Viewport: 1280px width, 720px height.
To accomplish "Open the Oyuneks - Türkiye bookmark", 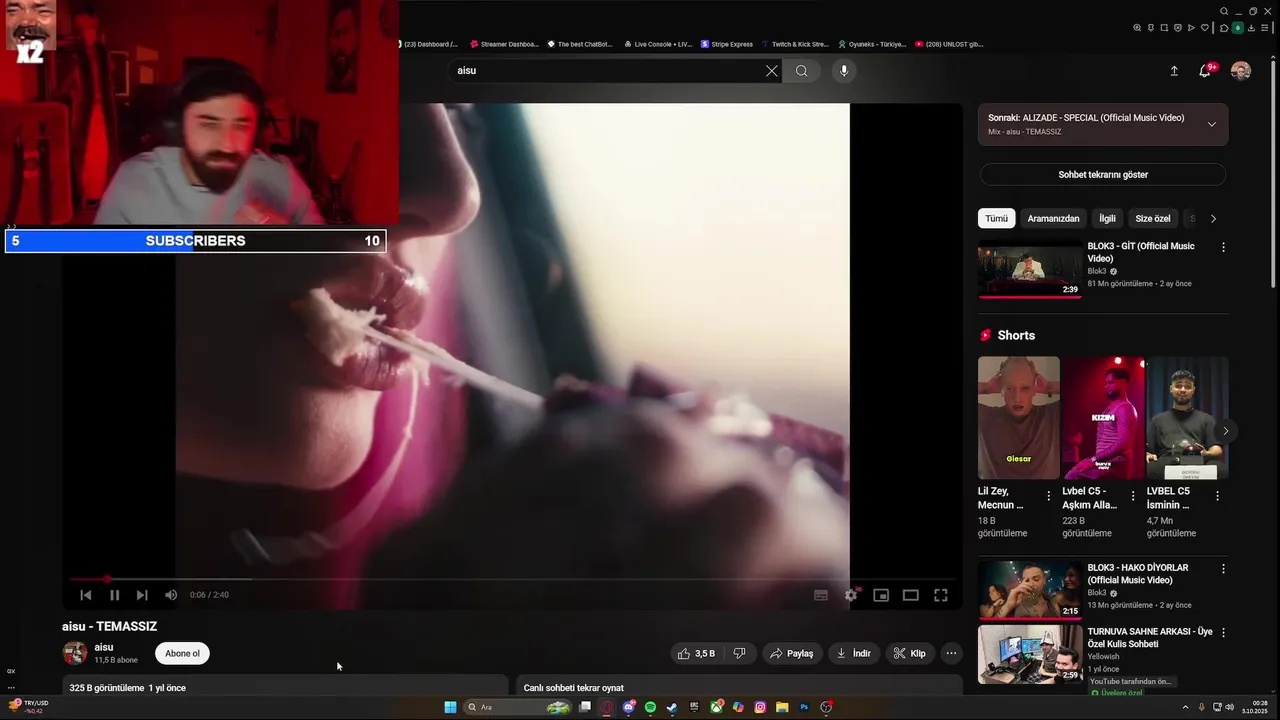I will pos(871,44).
